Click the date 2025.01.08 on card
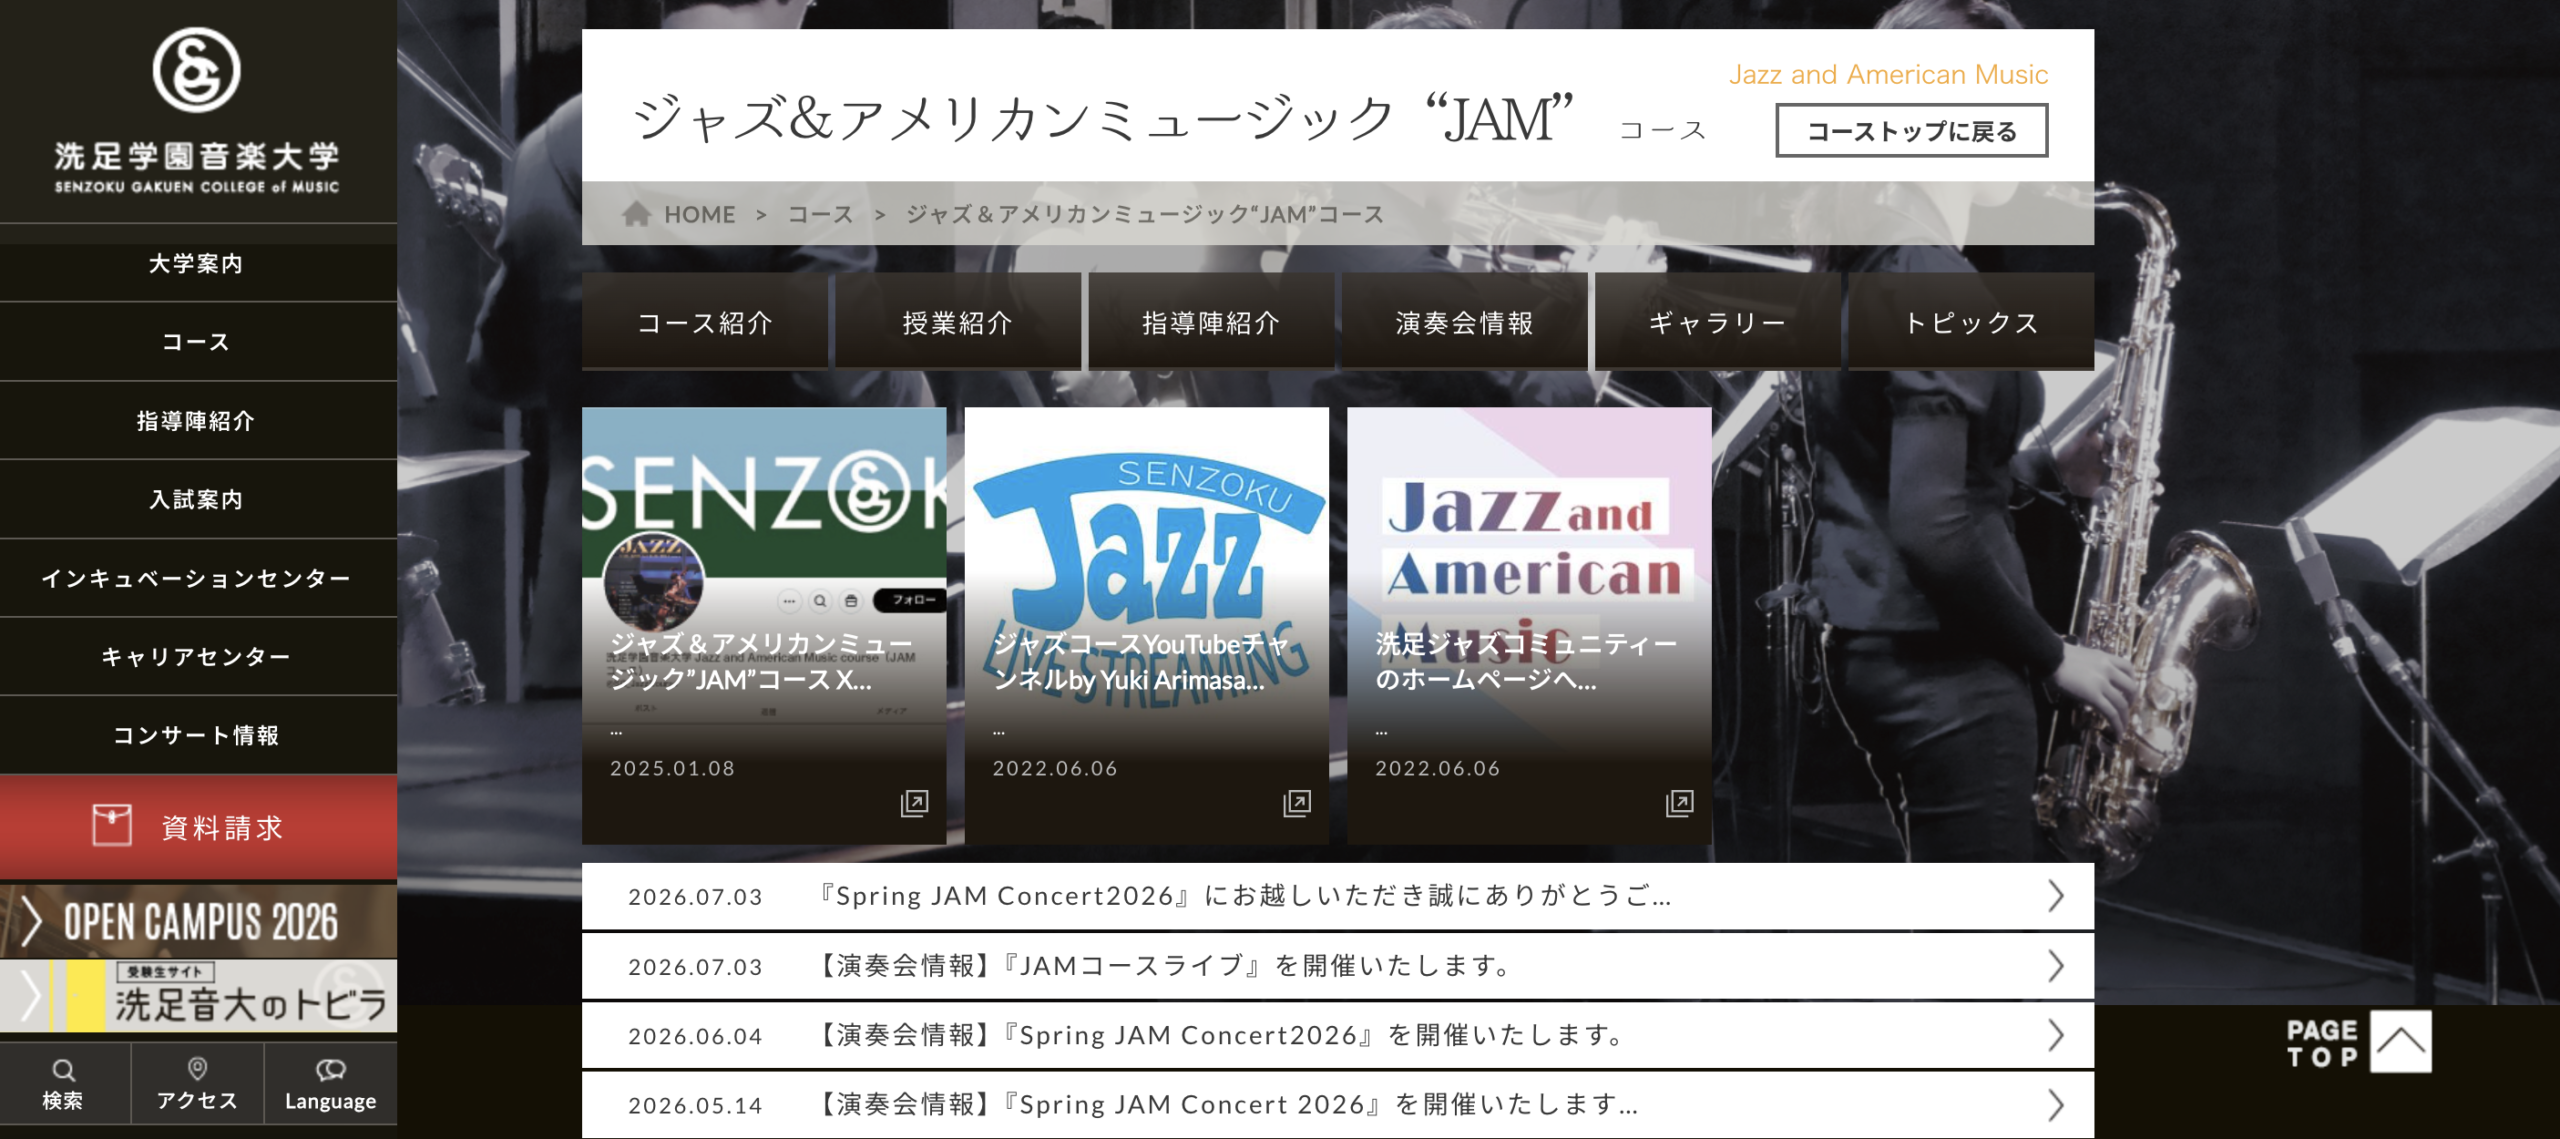 (672, 768)
